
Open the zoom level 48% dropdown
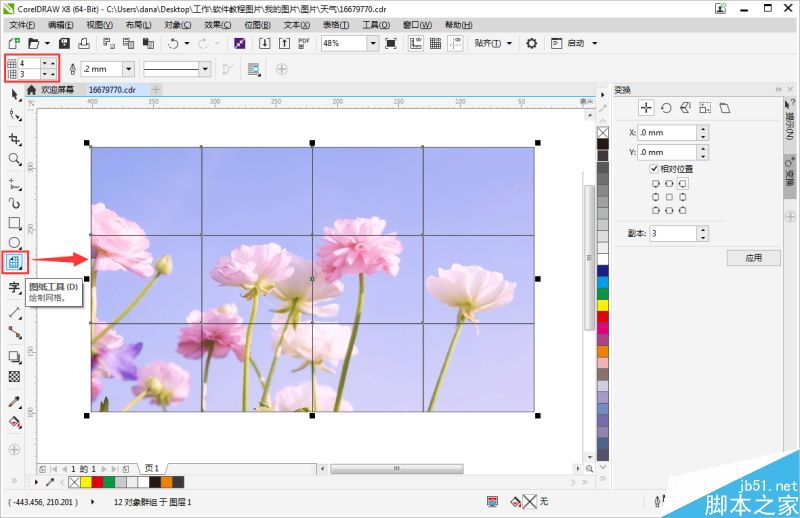(372, 44)
